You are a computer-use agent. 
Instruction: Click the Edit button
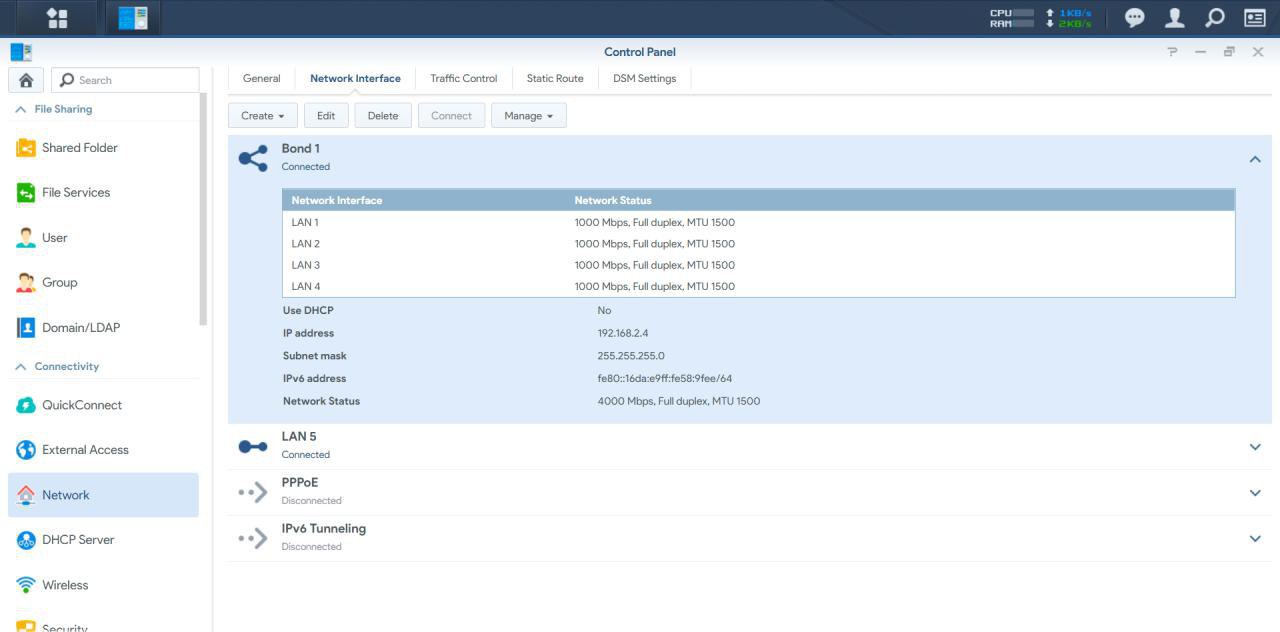[326, 116]
